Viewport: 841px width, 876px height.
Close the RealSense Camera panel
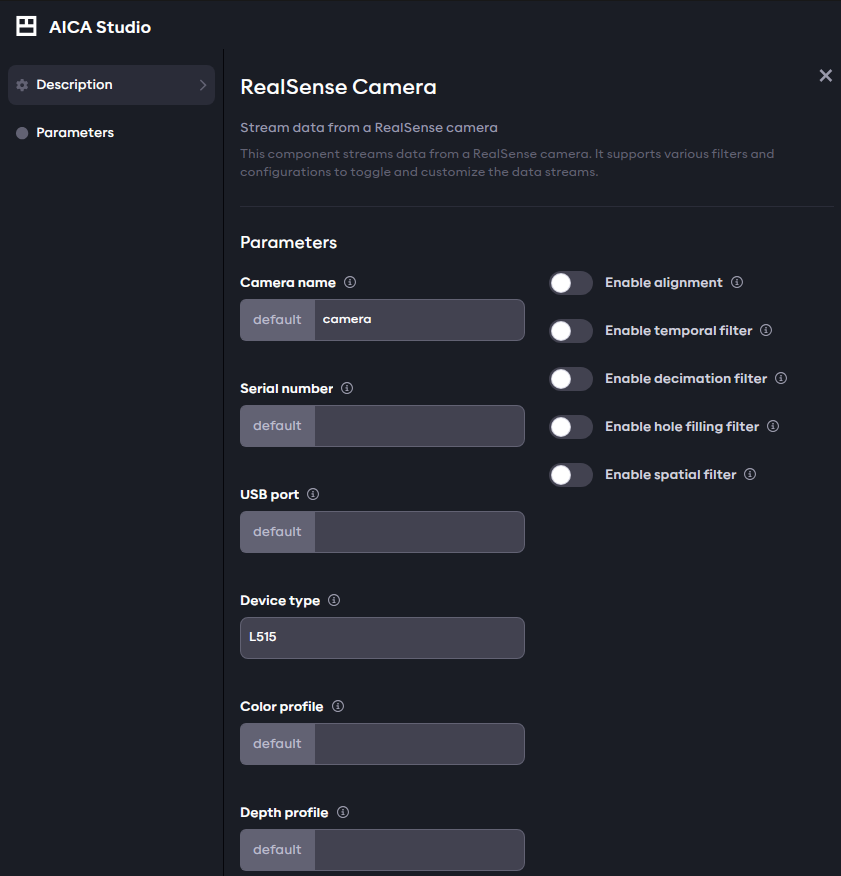point(825,75)
